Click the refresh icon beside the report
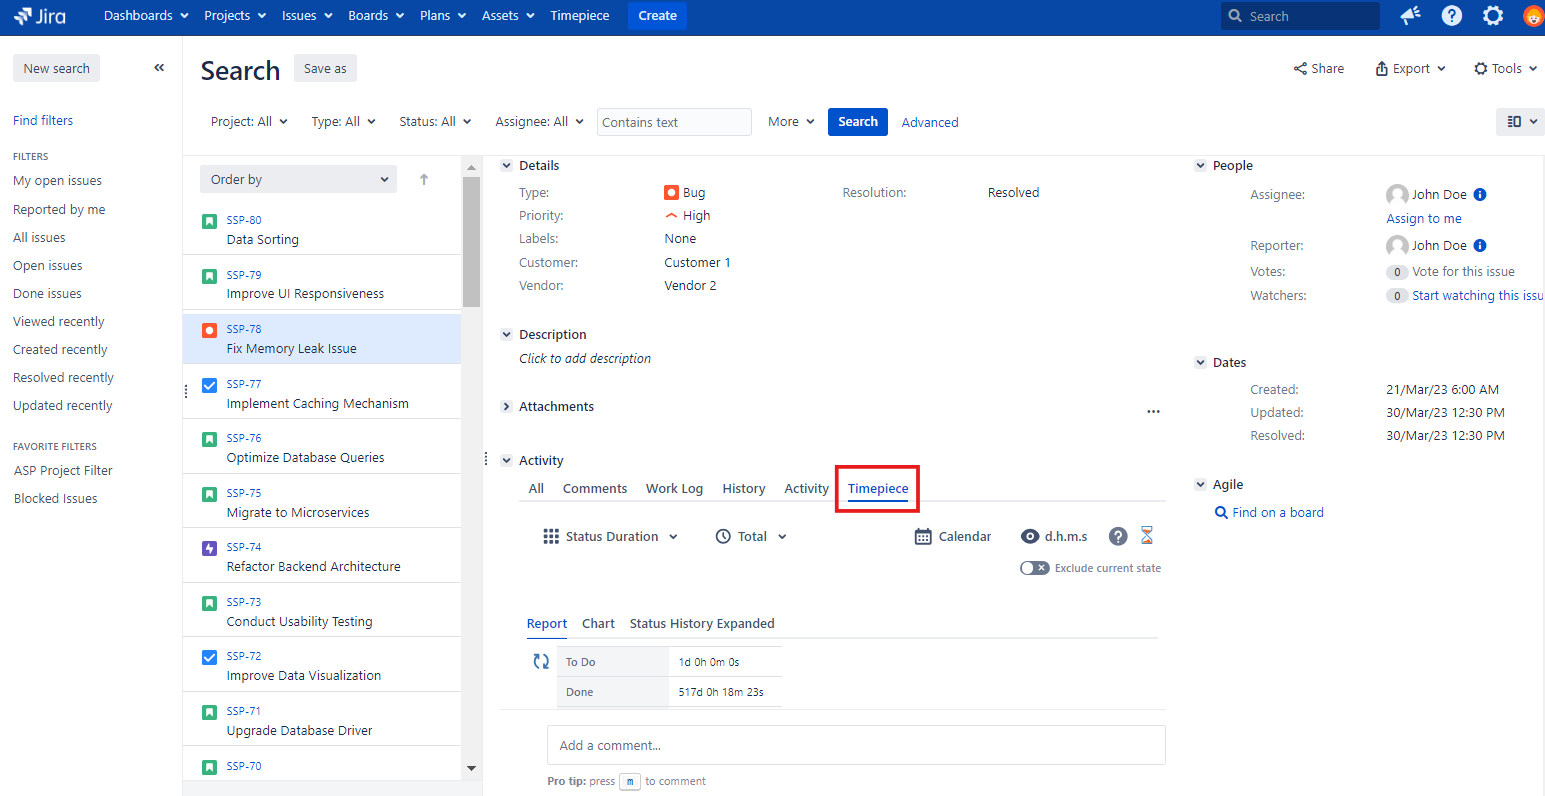 [x=541, y=661]
